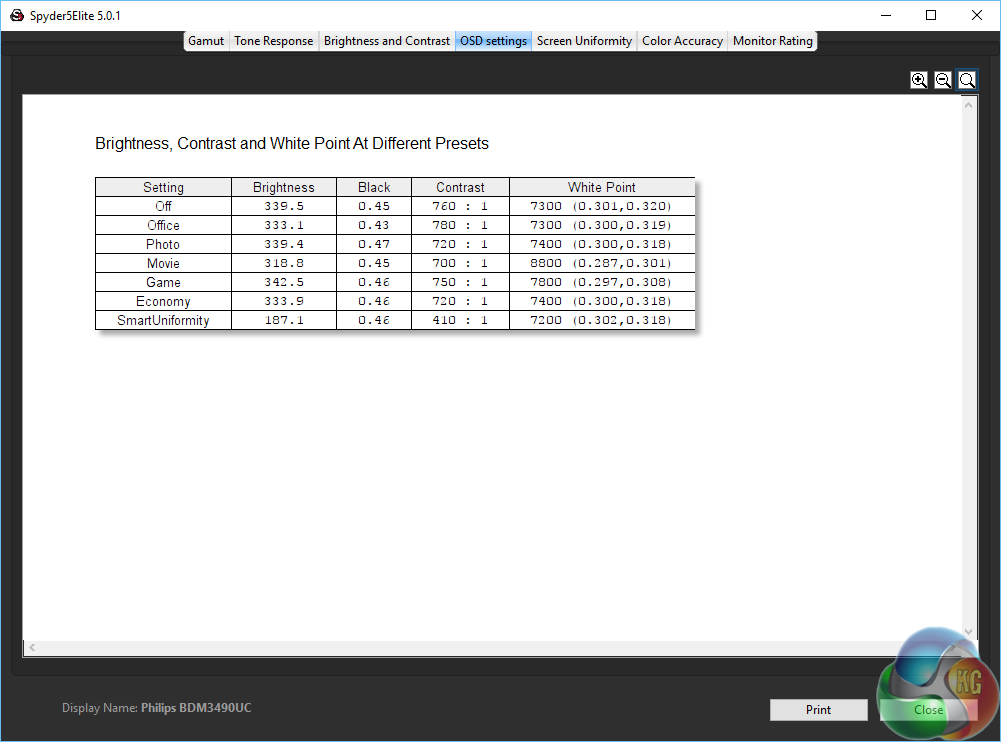Click the report heading about Different Presets
The width and height of the screenshot is (1001, 742).
point(292,144)
